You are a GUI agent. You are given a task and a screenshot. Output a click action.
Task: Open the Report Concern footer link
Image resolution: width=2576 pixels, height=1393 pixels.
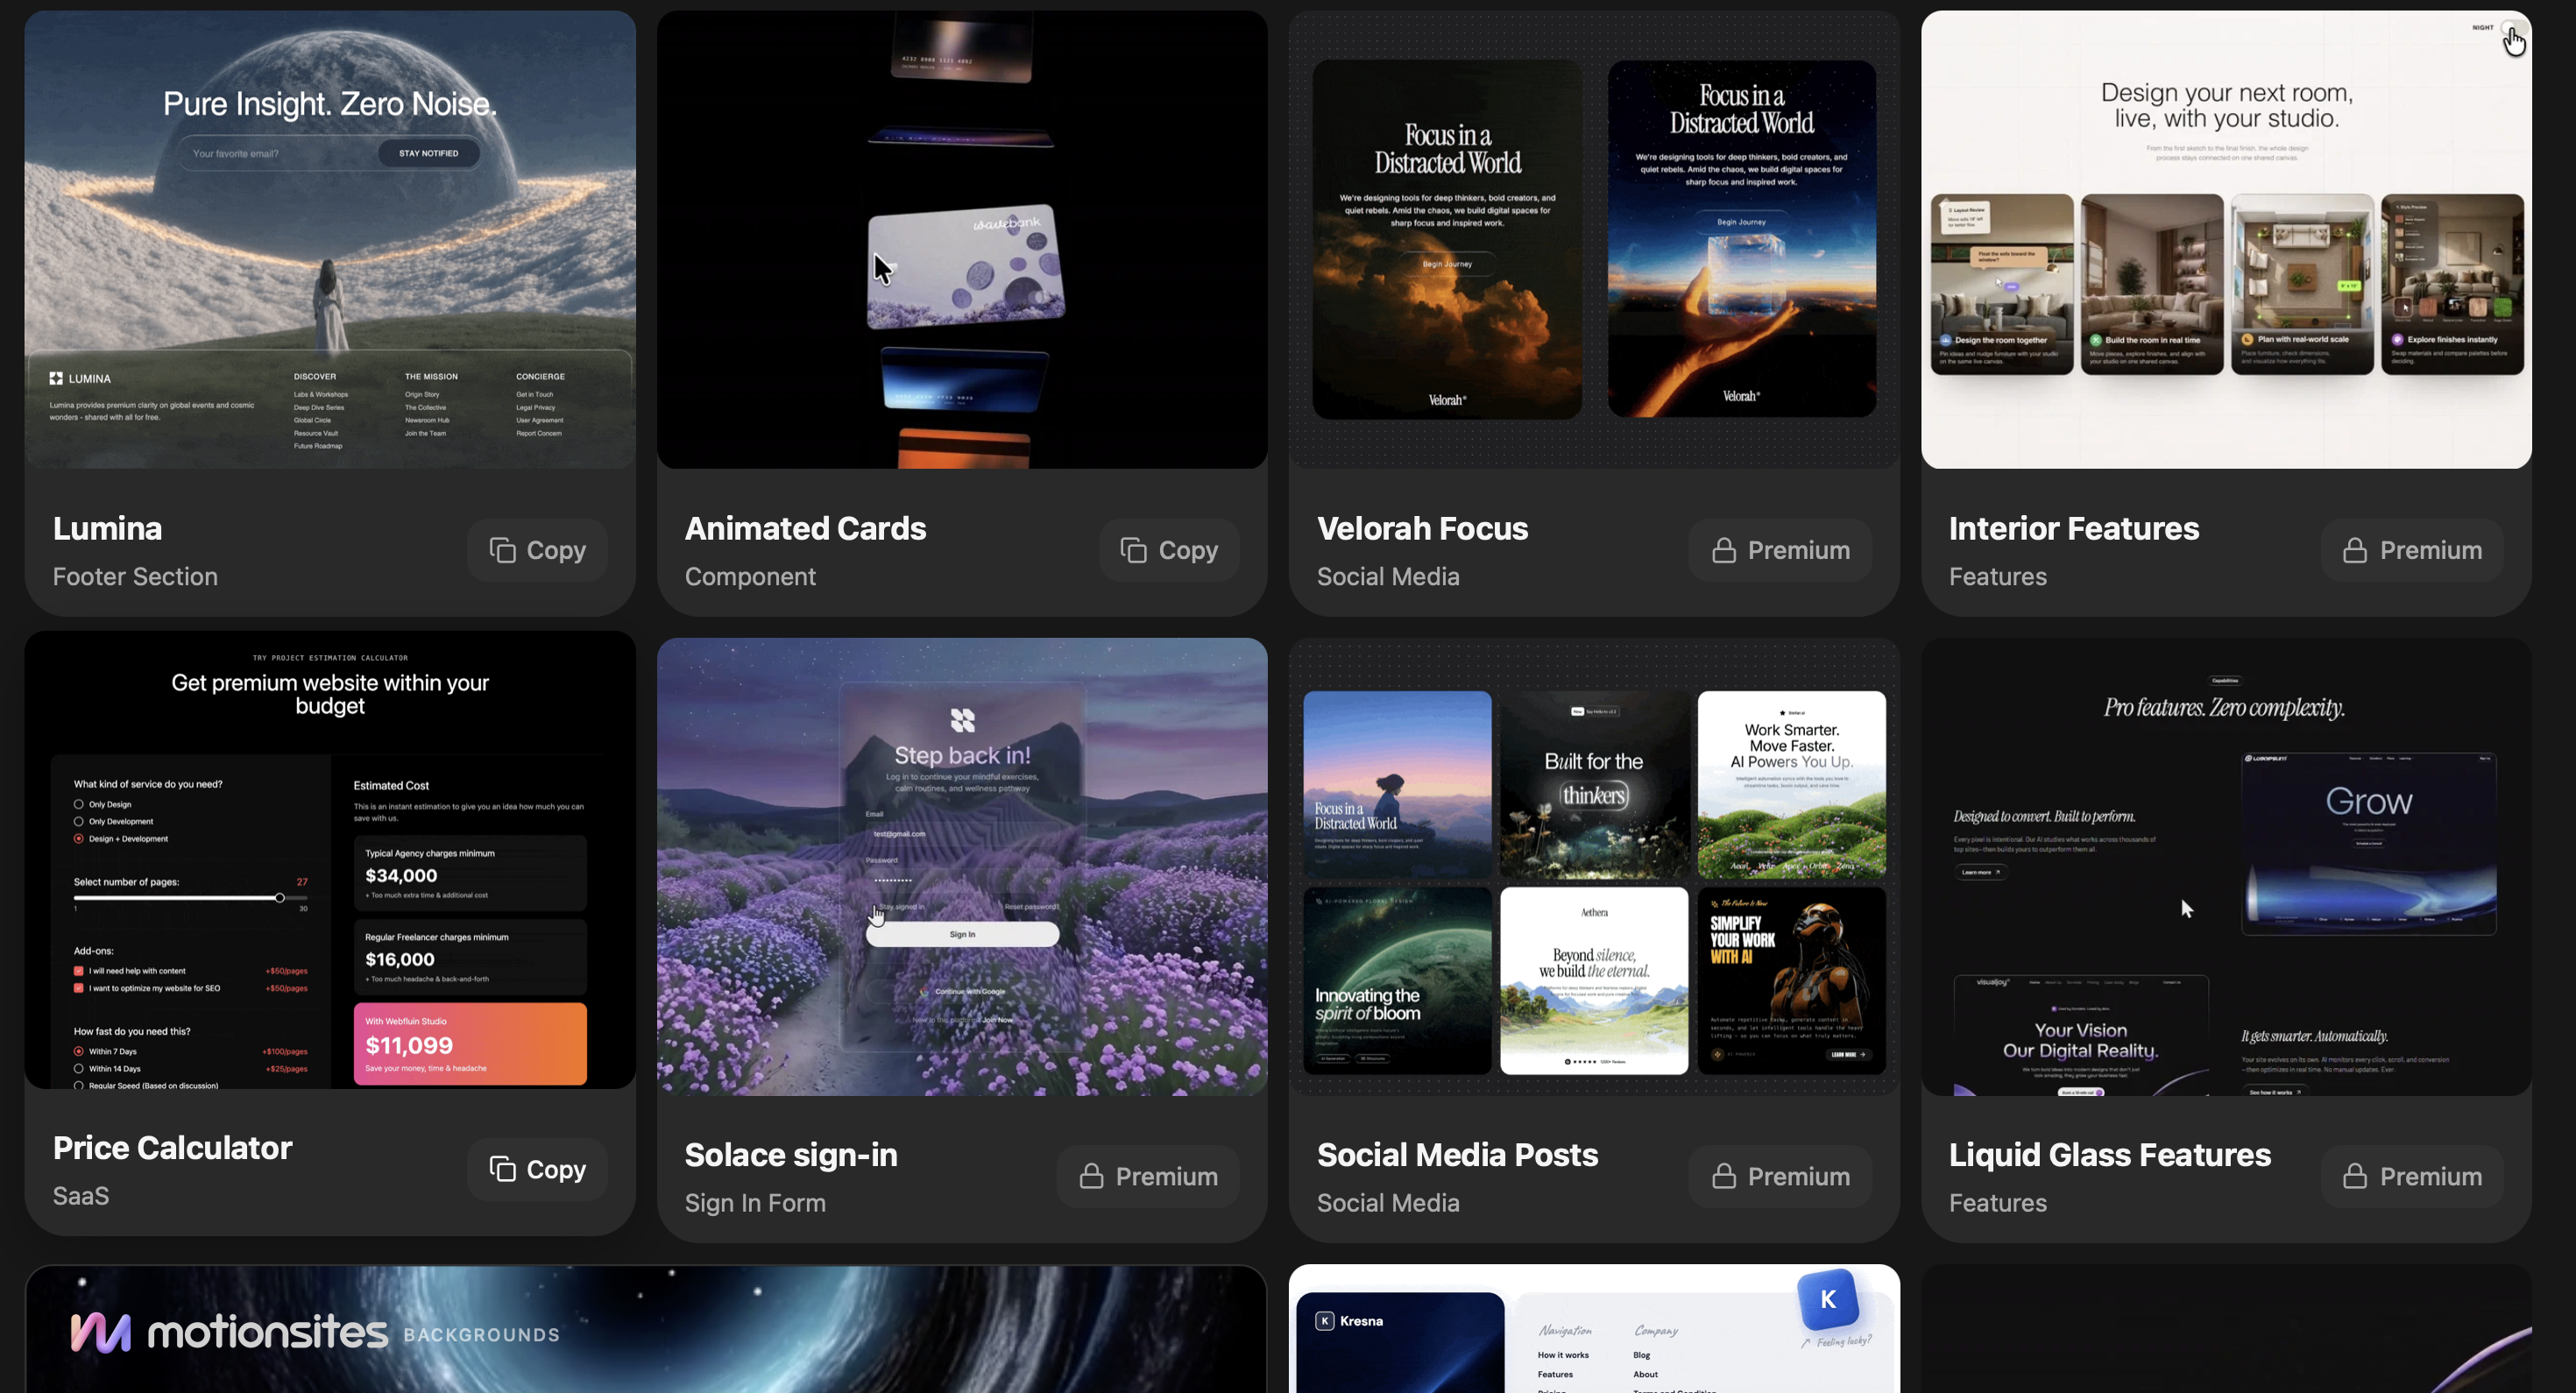(539, 433)
